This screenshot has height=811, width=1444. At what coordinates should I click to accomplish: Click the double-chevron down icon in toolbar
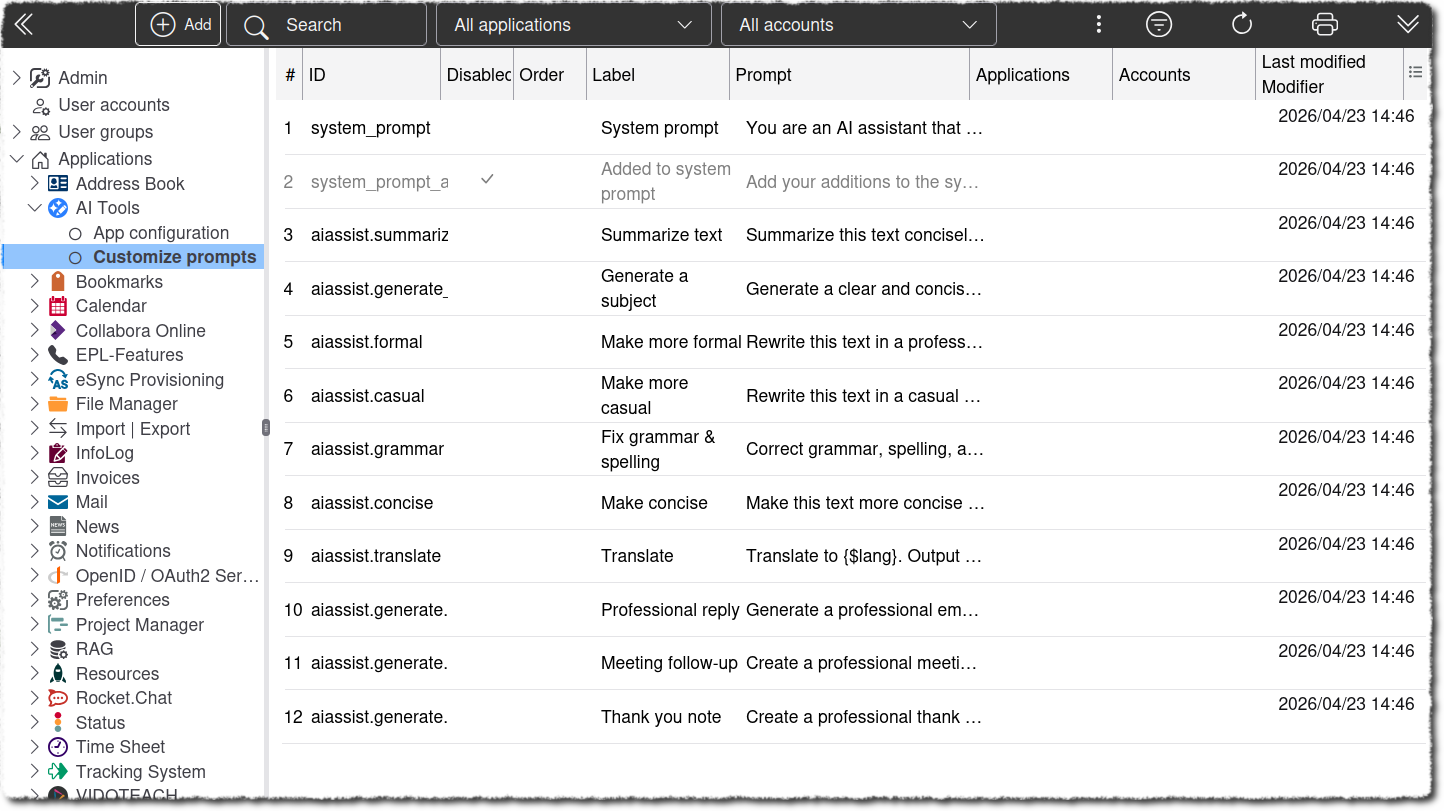tap(1408, 25)
